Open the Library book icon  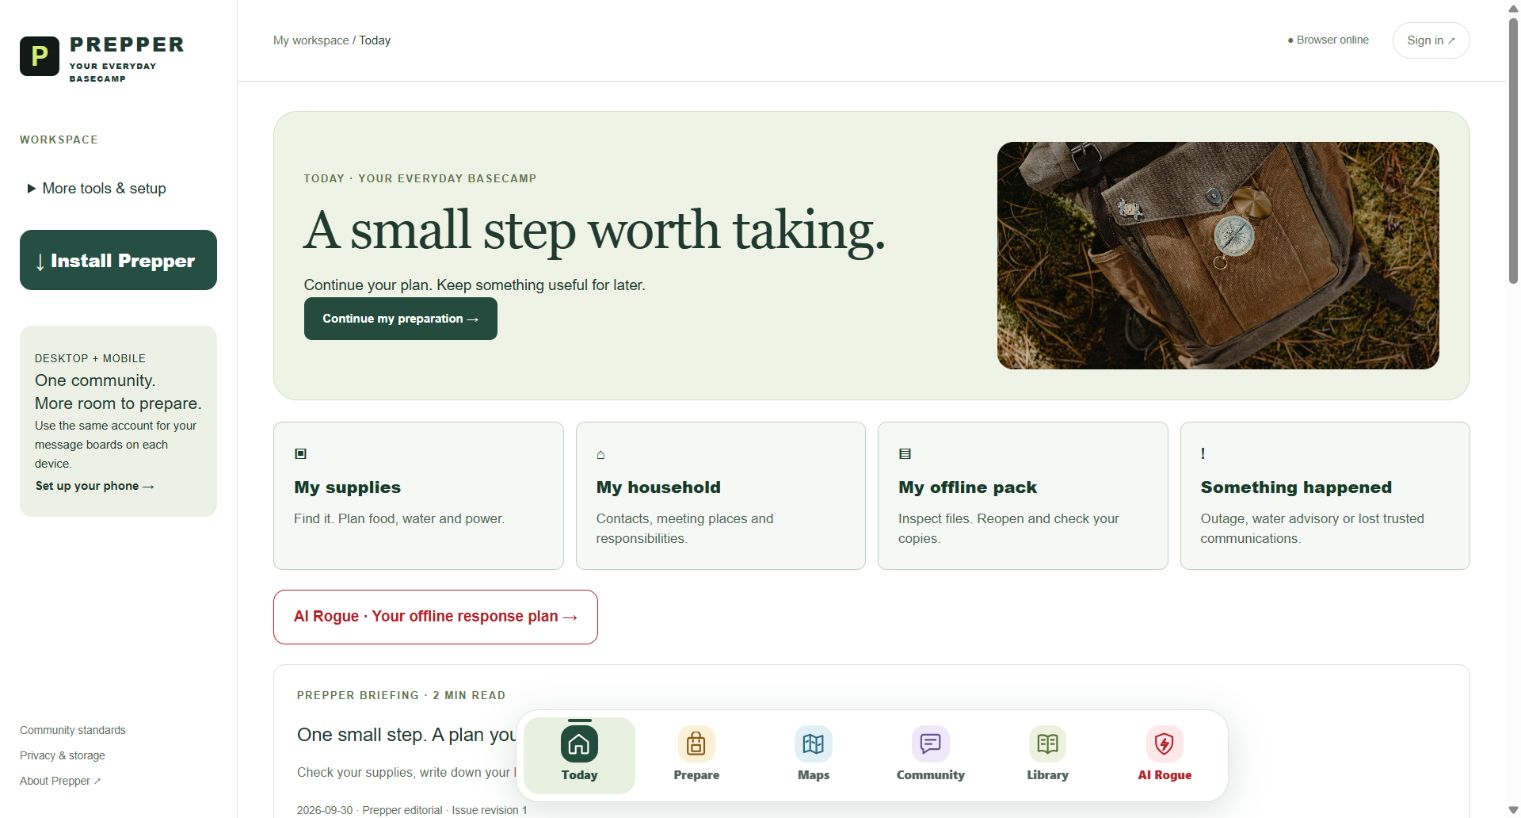point(1047,744)
